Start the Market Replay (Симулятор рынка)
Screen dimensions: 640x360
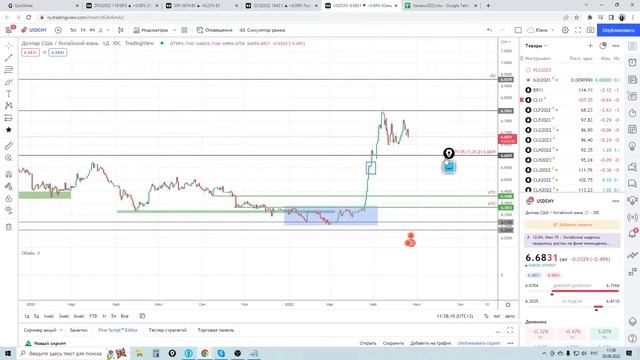point(262,30)
